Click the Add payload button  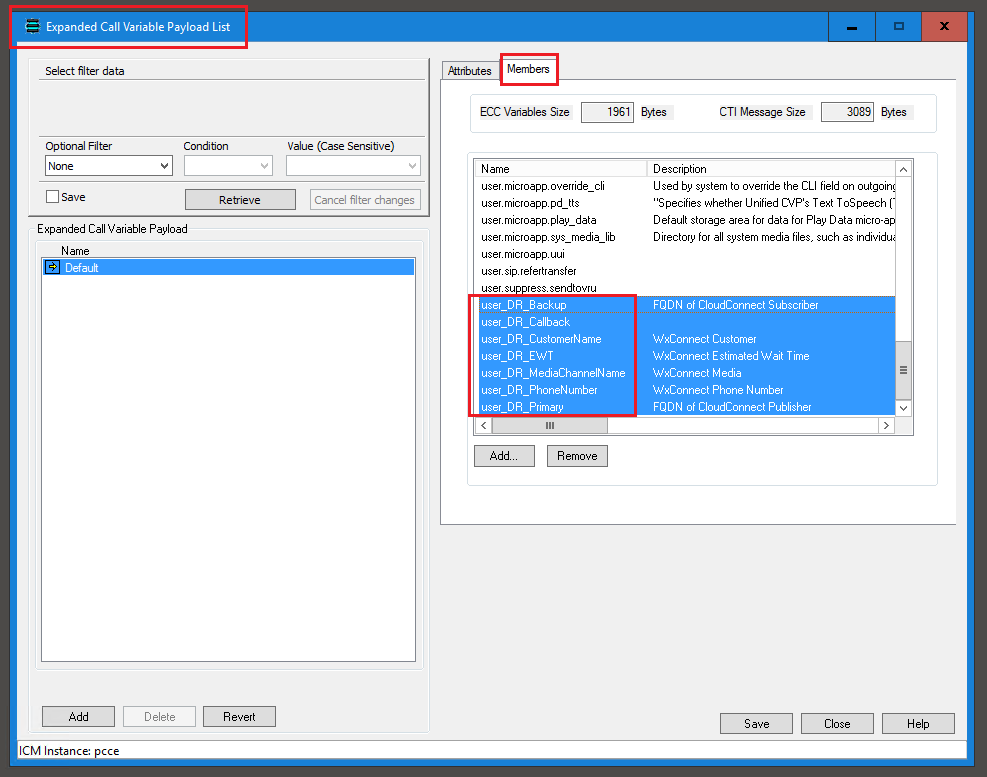coord(79,717)
